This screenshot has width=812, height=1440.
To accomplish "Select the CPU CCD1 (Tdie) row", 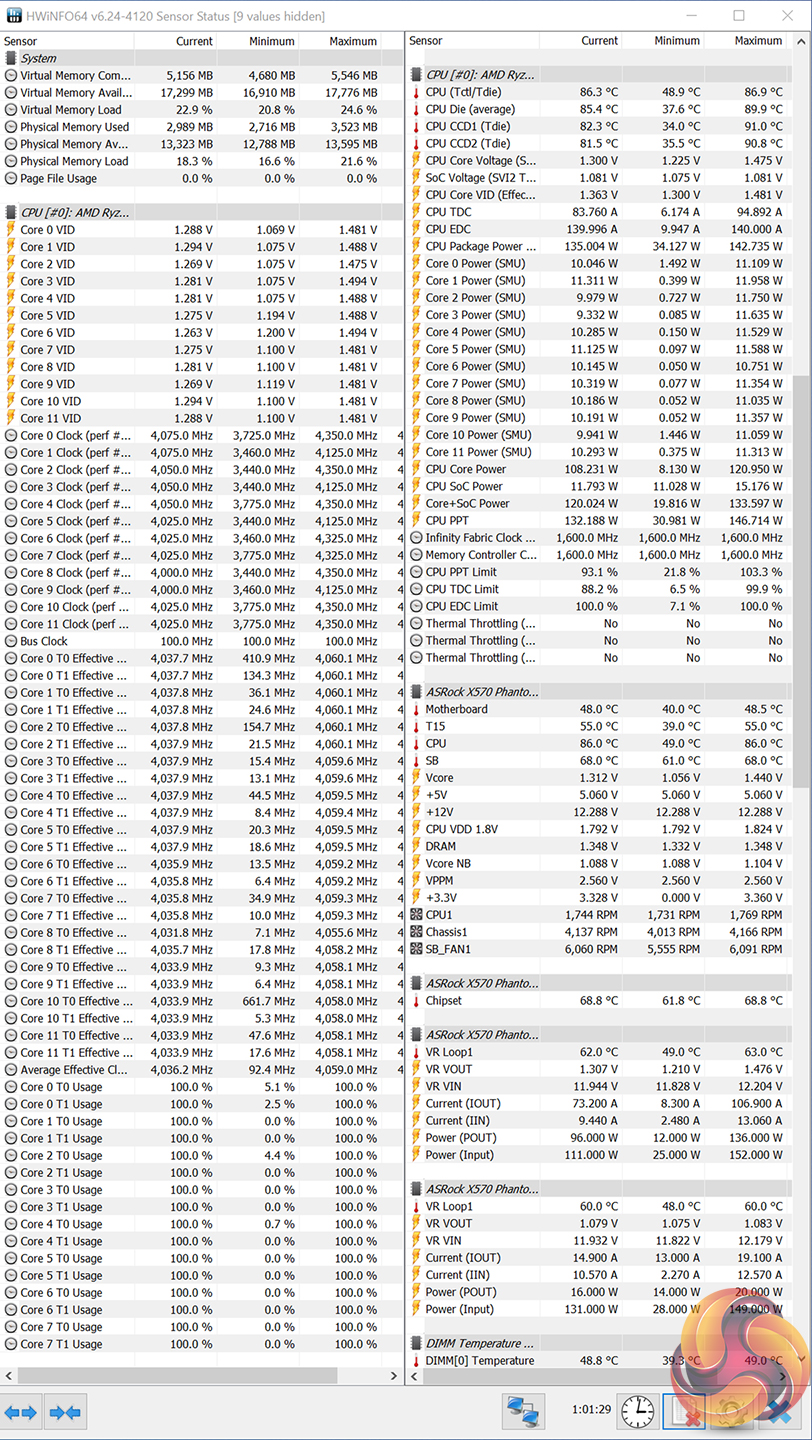I will (600, 127).
